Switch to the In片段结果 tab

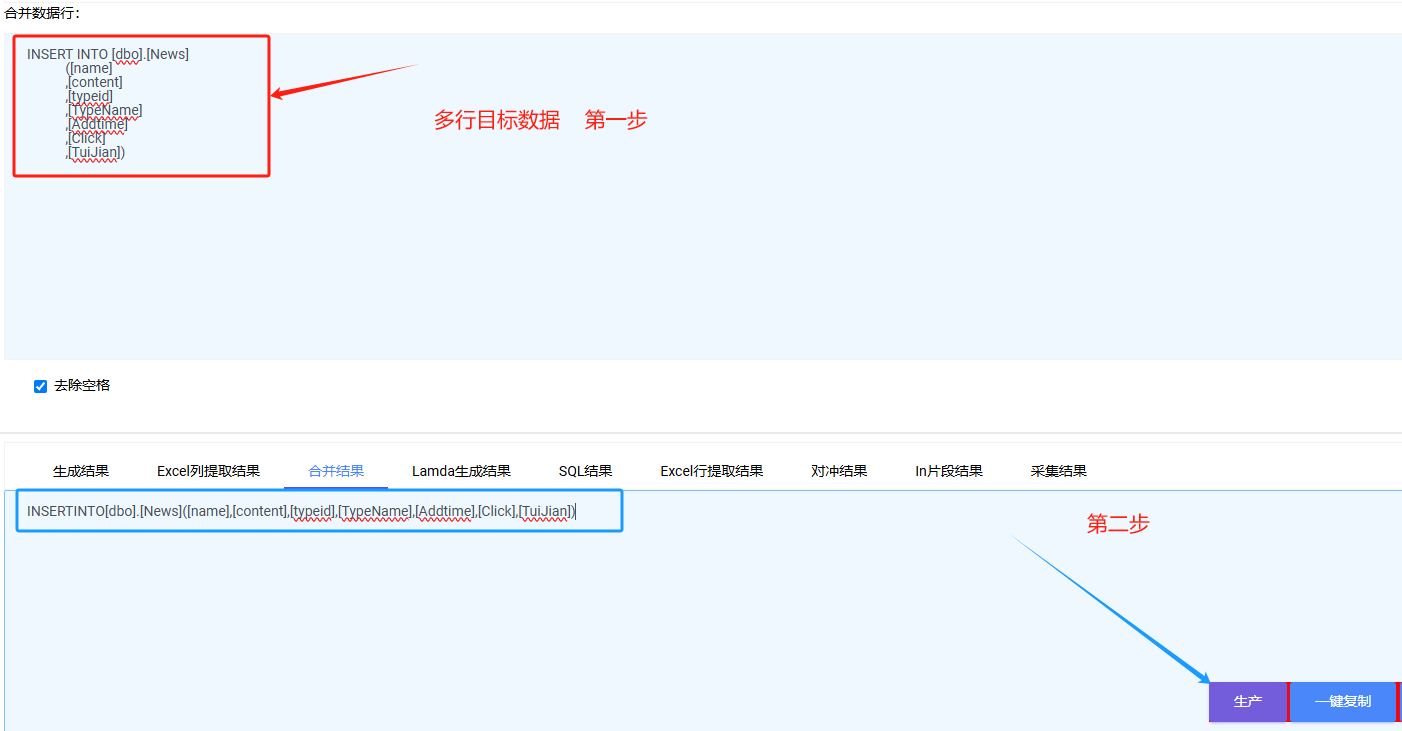pyautogui.click(x=948, y=471)
